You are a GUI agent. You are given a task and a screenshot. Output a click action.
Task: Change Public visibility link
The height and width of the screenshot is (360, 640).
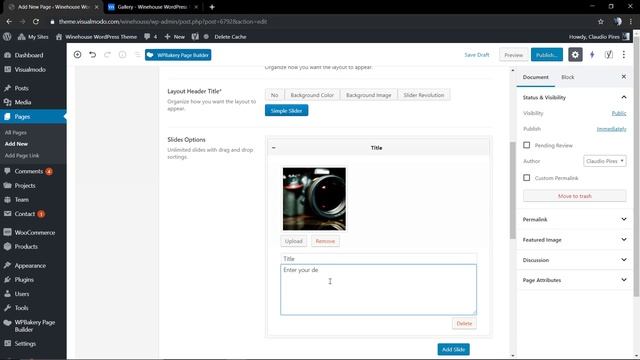[619, 113]
